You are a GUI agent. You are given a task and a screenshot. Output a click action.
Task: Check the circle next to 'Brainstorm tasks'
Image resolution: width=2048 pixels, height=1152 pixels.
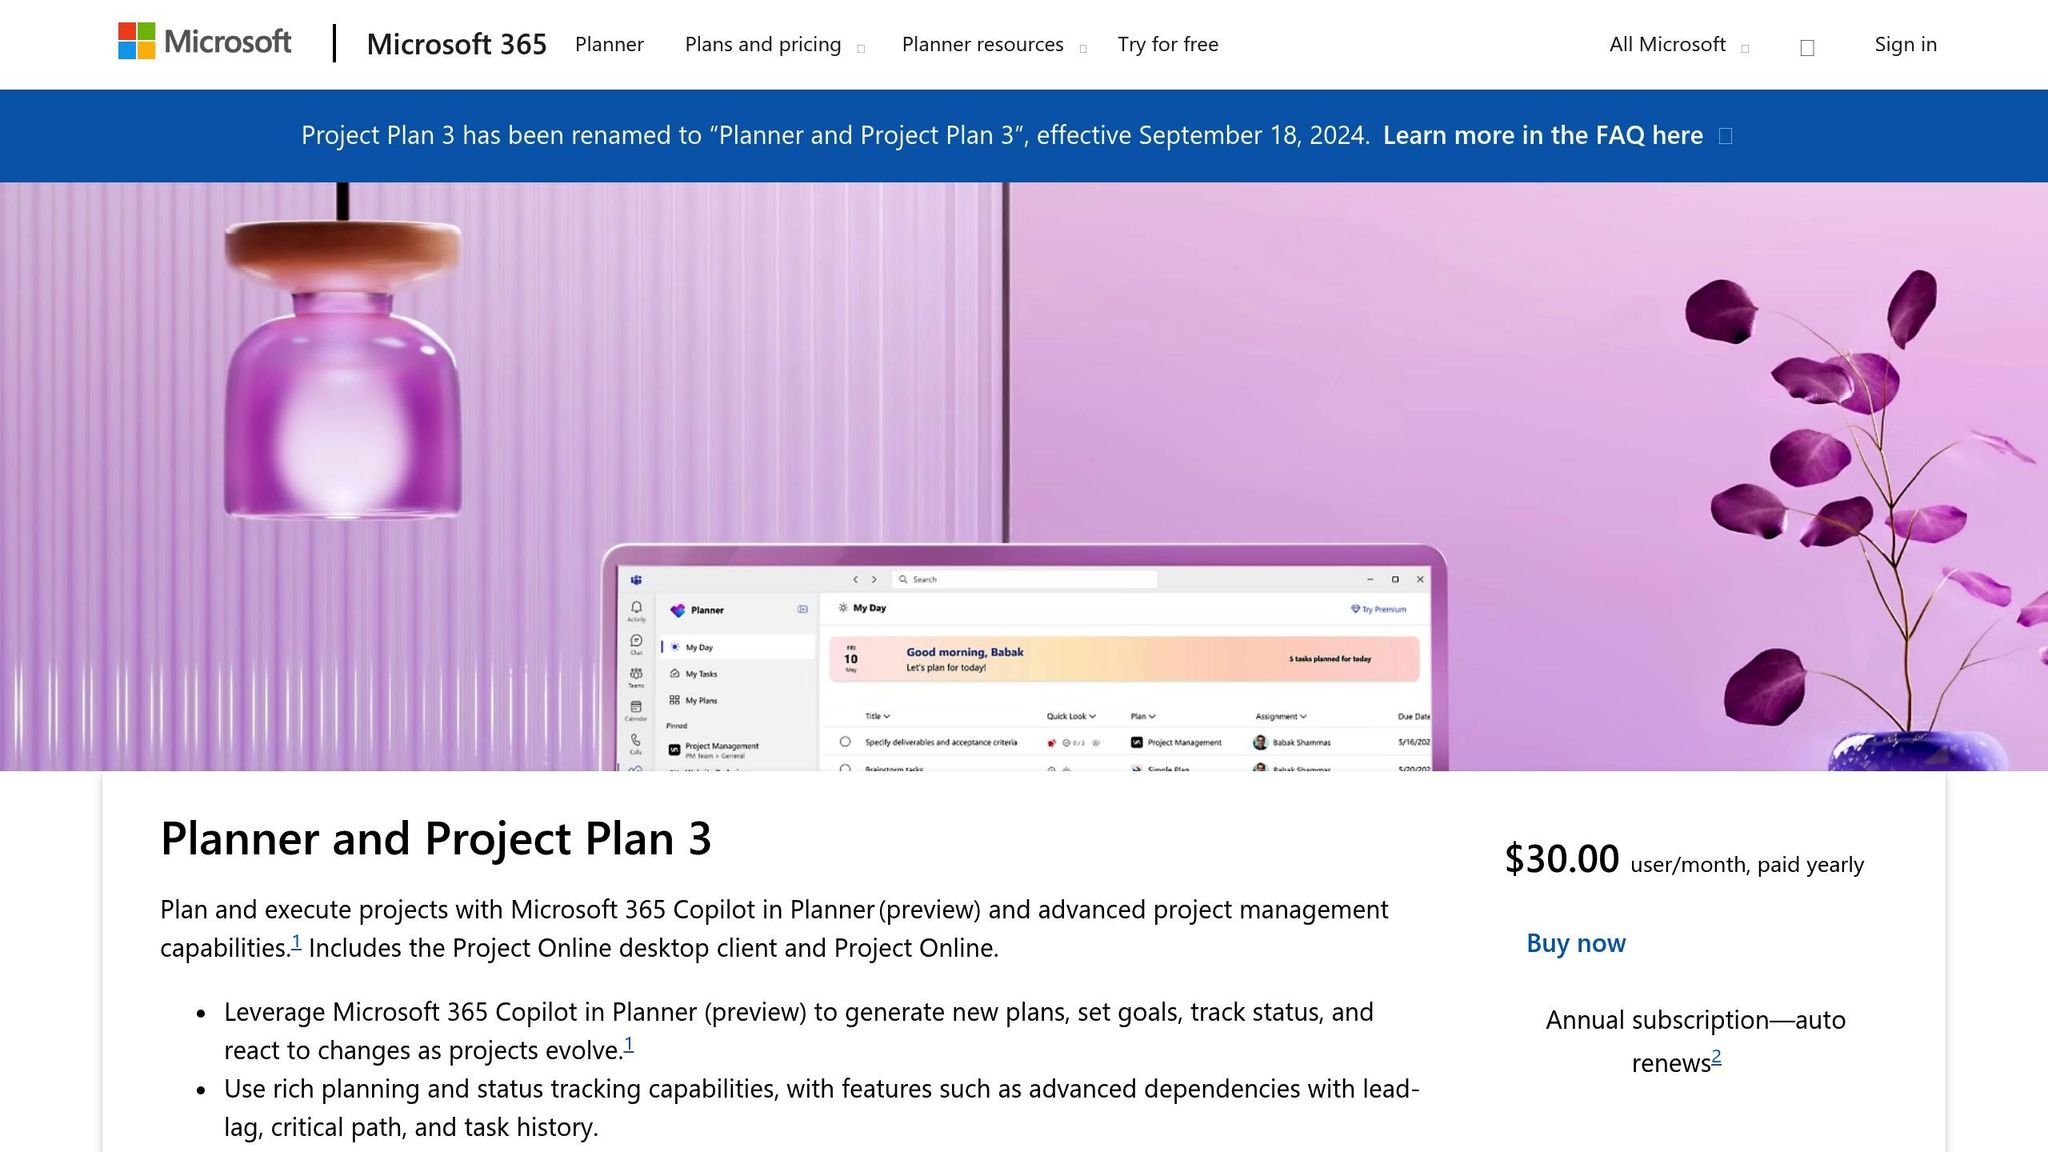point(846,770)
